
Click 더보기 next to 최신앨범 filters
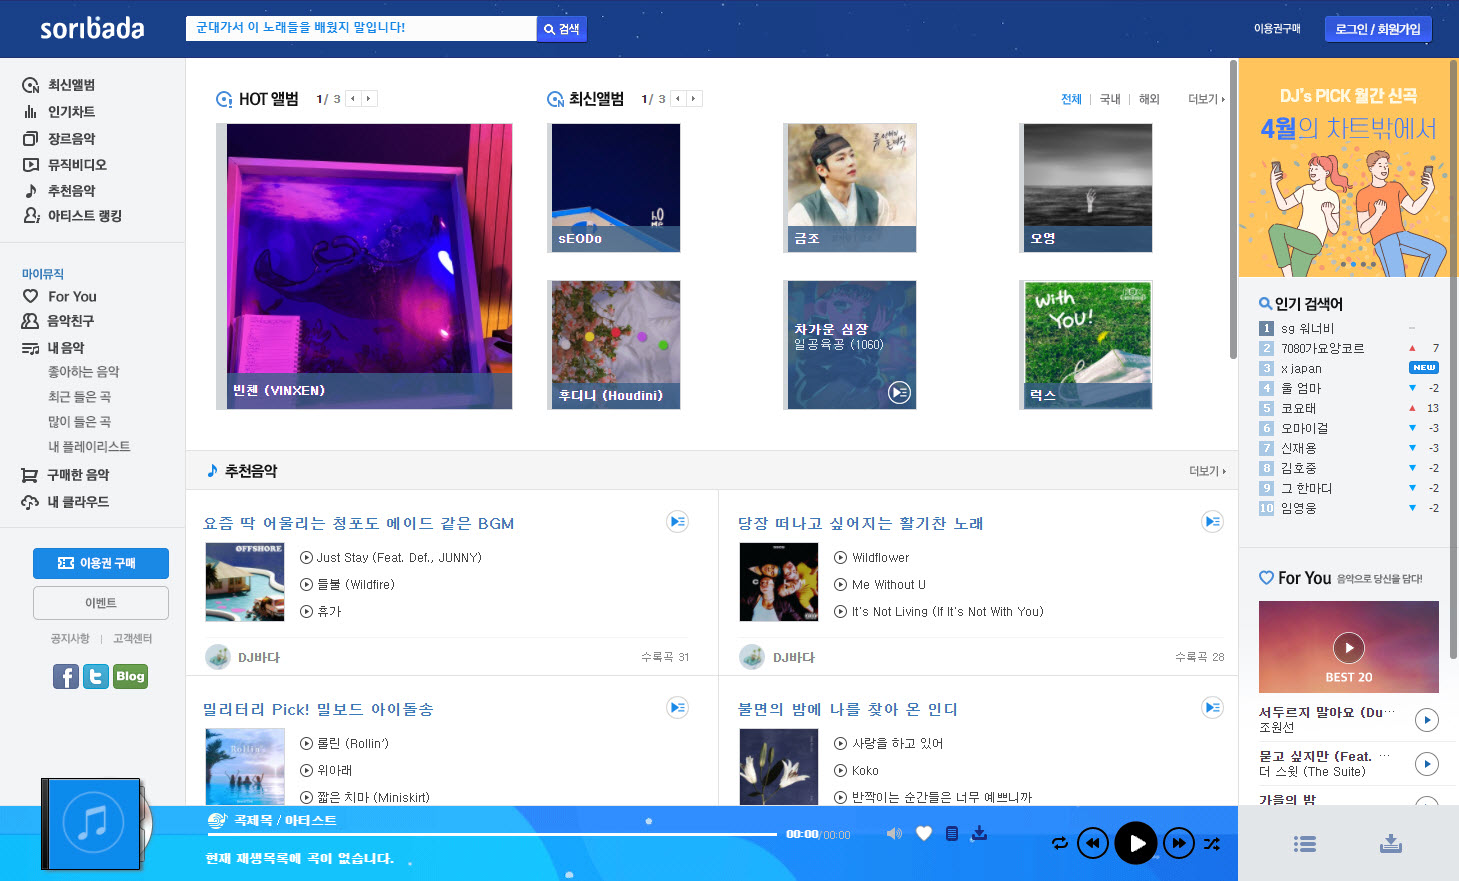1206,99
